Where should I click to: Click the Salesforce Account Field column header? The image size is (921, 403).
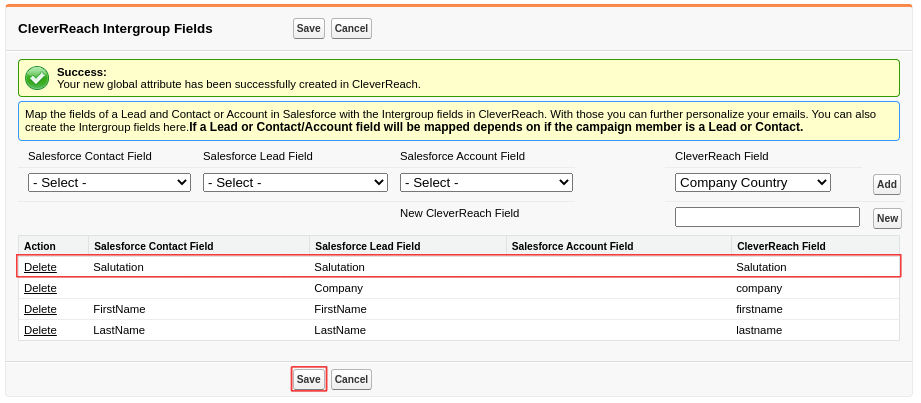pyautogui.click(x=573, y=246)
